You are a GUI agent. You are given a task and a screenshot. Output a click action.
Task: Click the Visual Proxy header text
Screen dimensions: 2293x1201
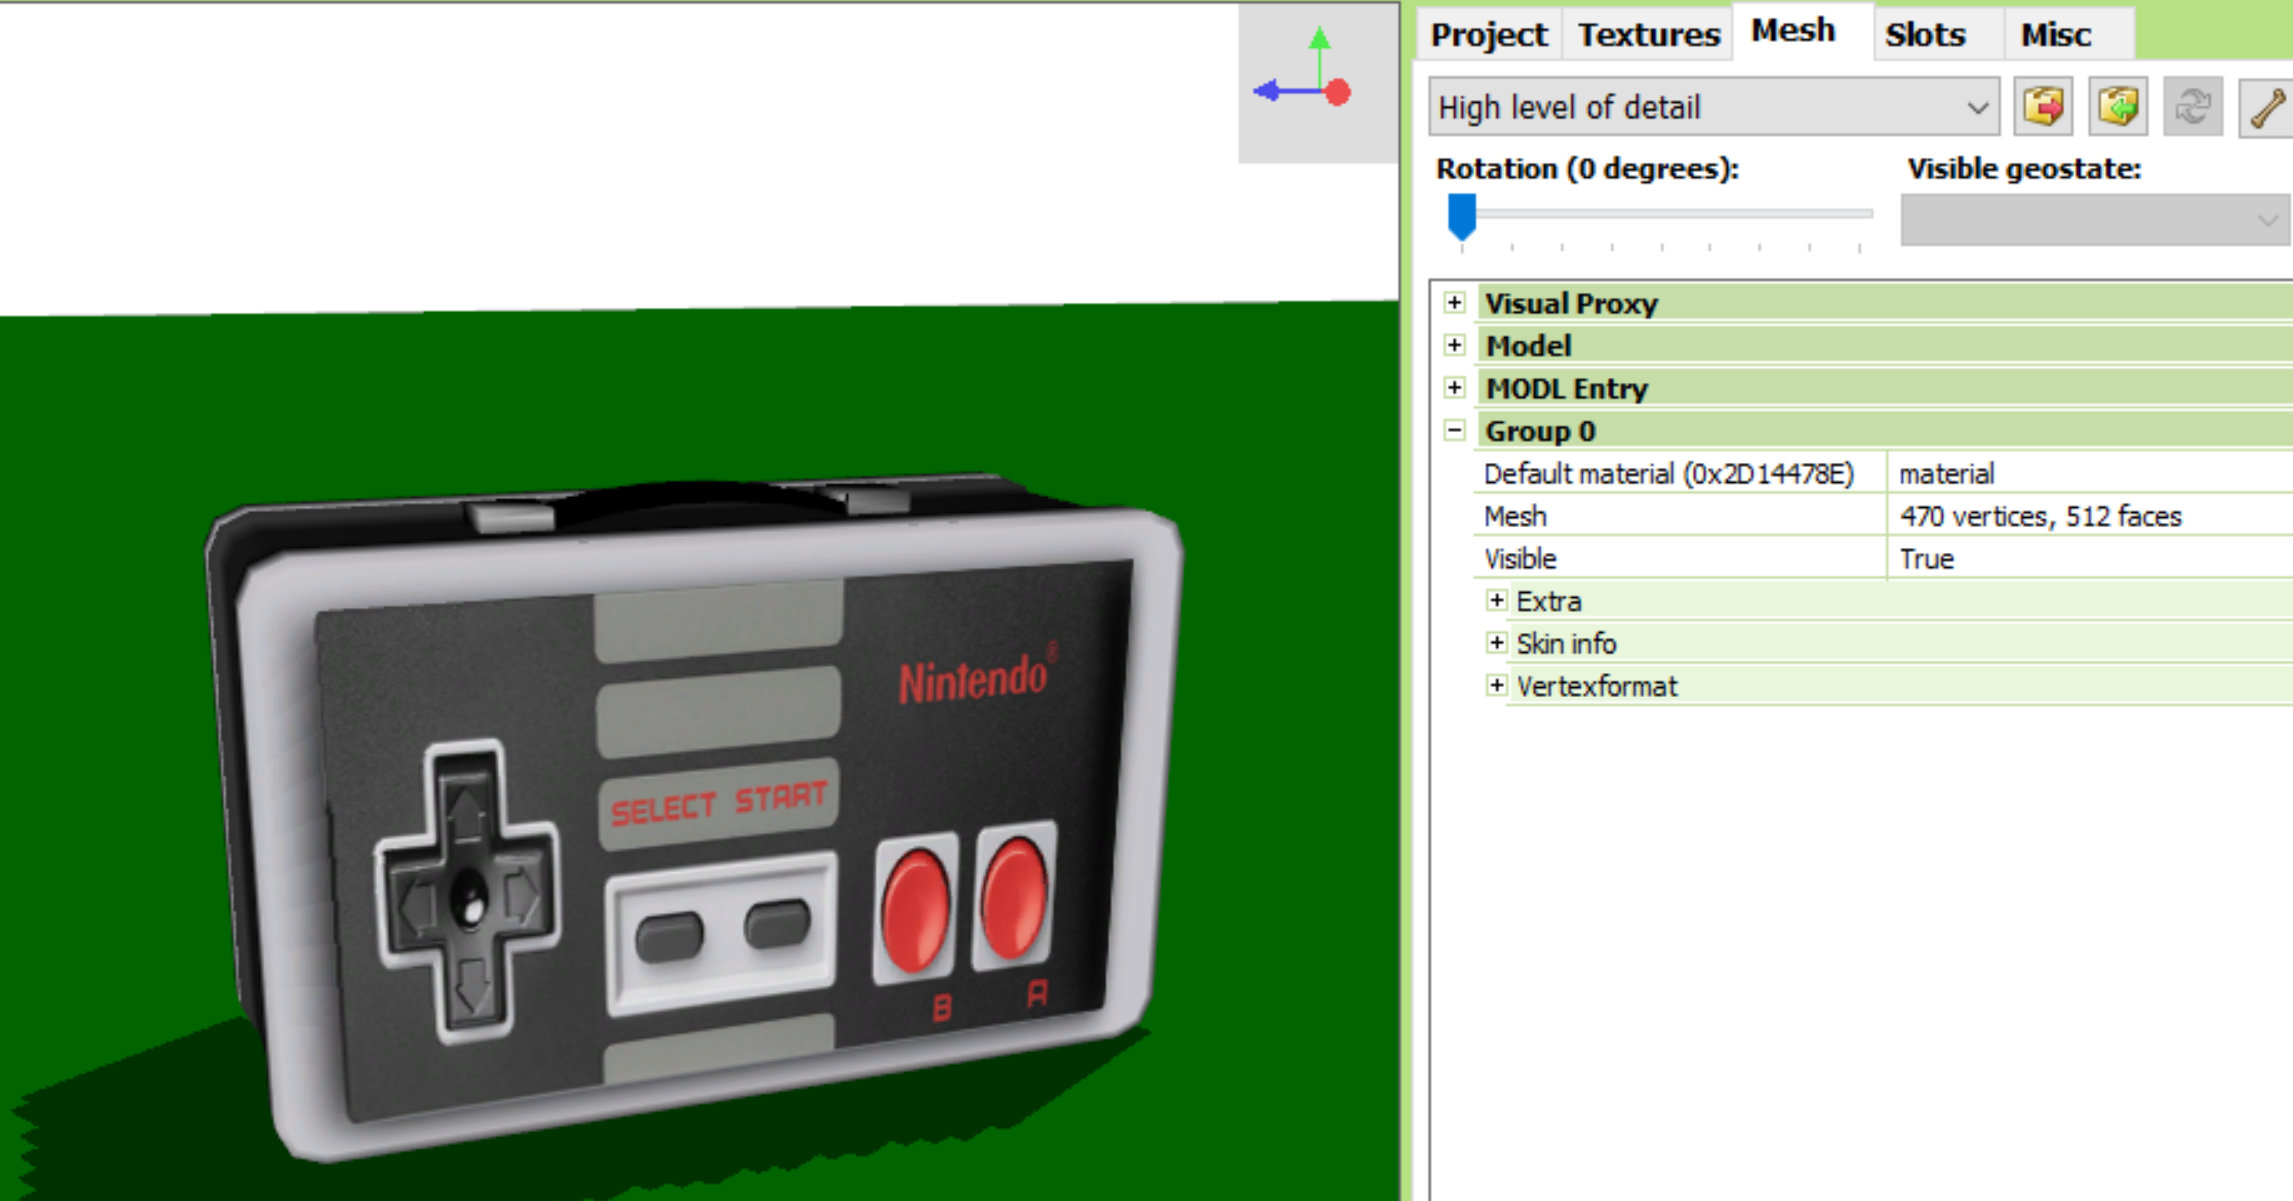click(x=1571, y=303)
